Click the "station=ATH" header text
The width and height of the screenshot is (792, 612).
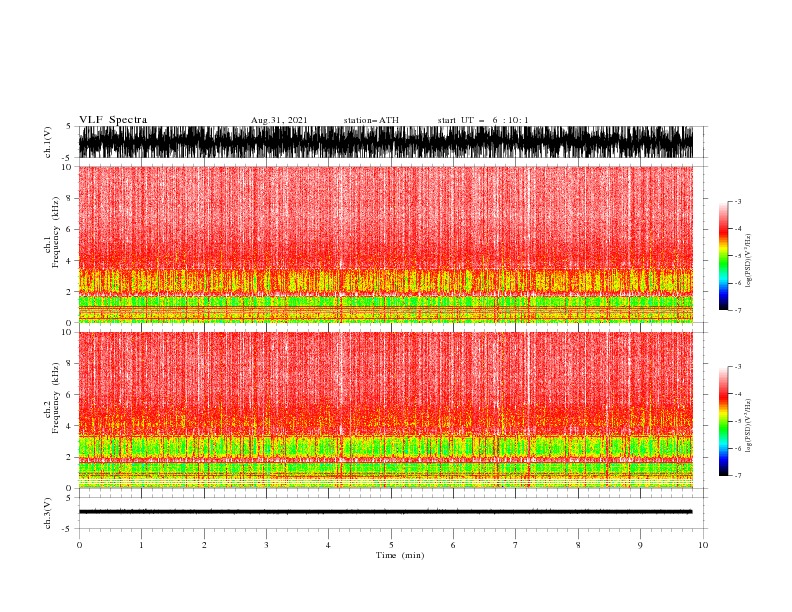pos(371,120)
